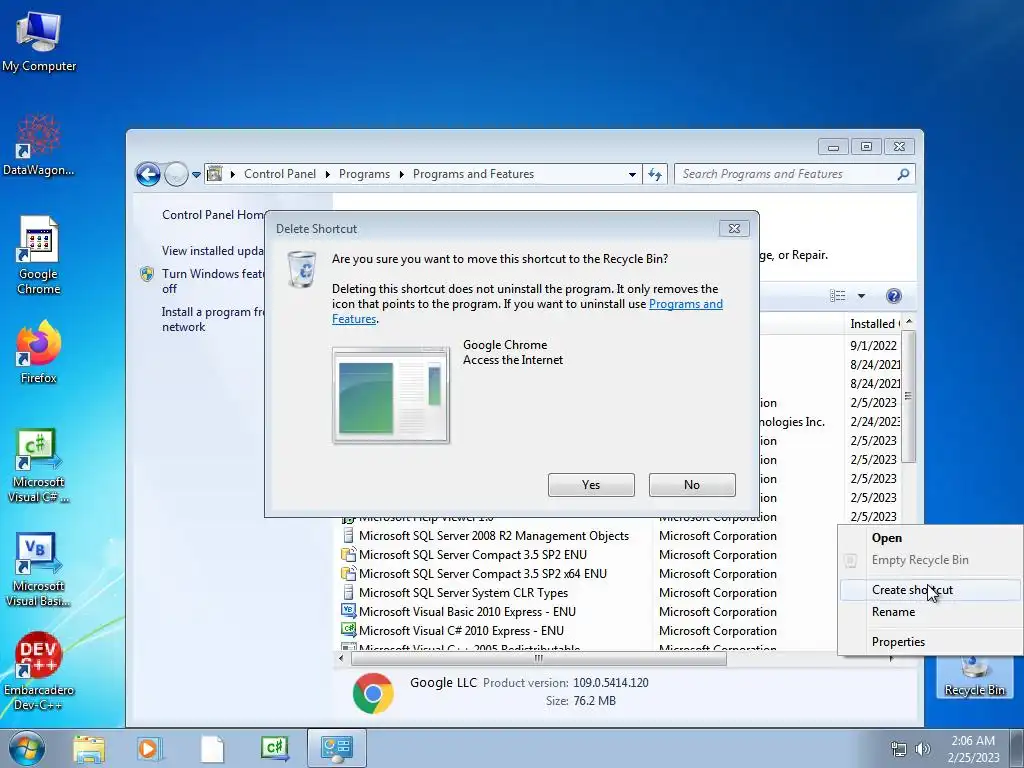This screenshot has height=768, width=1024.
Task: Open the DataWagon desktop shortcut
Action: pyautogui.click(x=39, y=145)
